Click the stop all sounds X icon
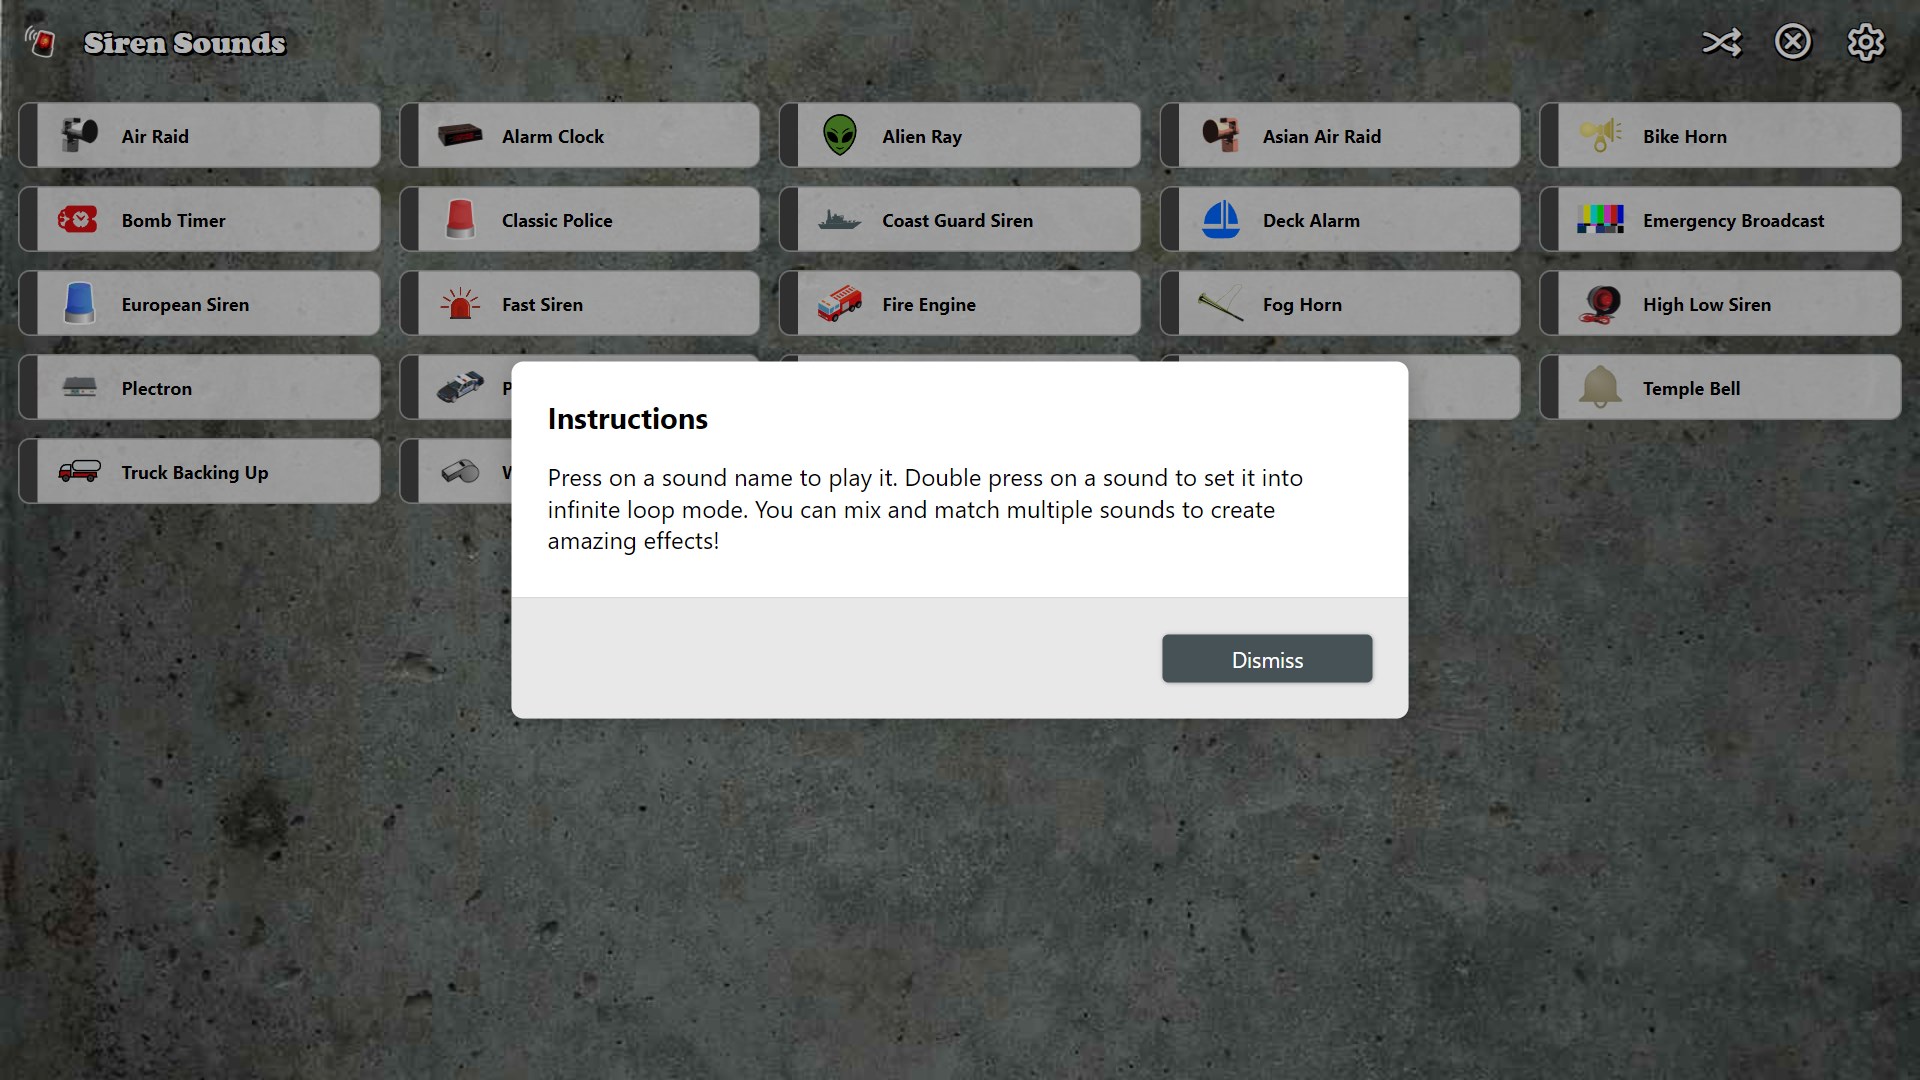Screen dimensions: 1920x1080 pos(1792,43)
